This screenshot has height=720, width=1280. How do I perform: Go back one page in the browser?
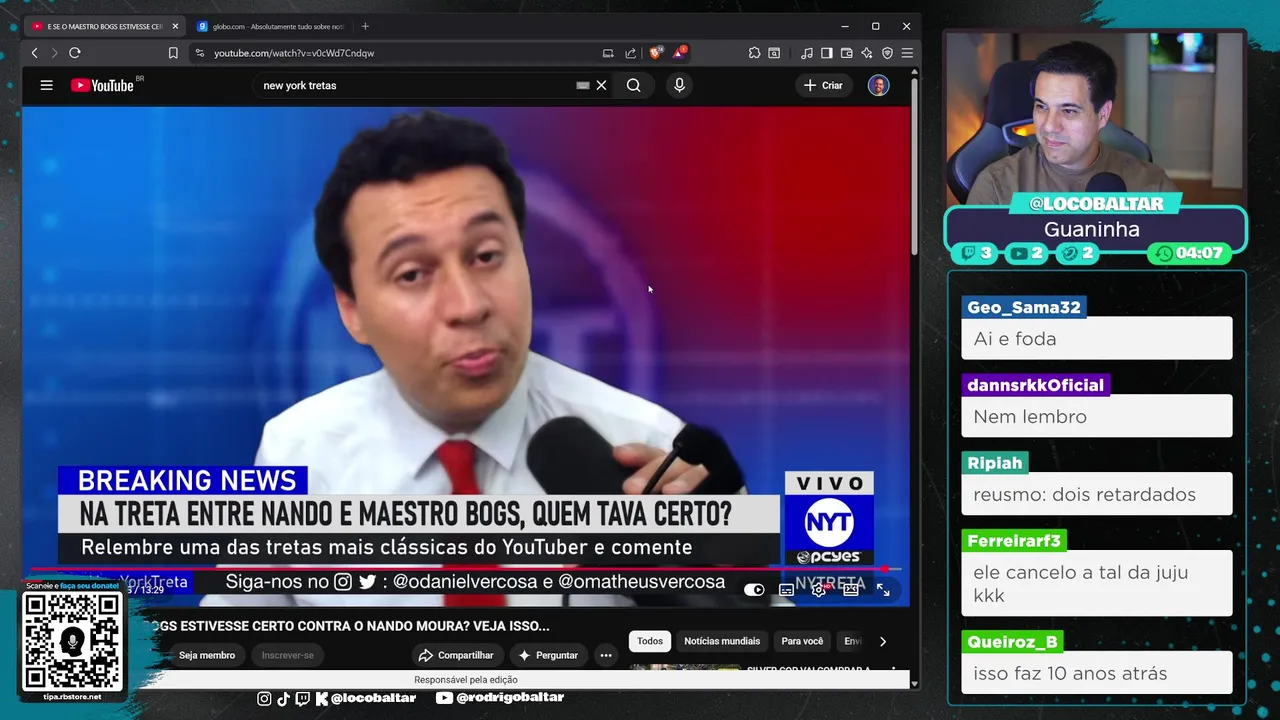34,53
